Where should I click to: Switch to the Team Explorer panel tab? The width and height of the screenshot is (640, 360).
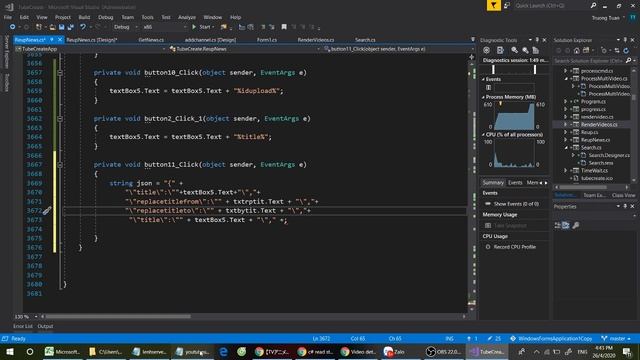pyautogui.click(x=594, y=196)
